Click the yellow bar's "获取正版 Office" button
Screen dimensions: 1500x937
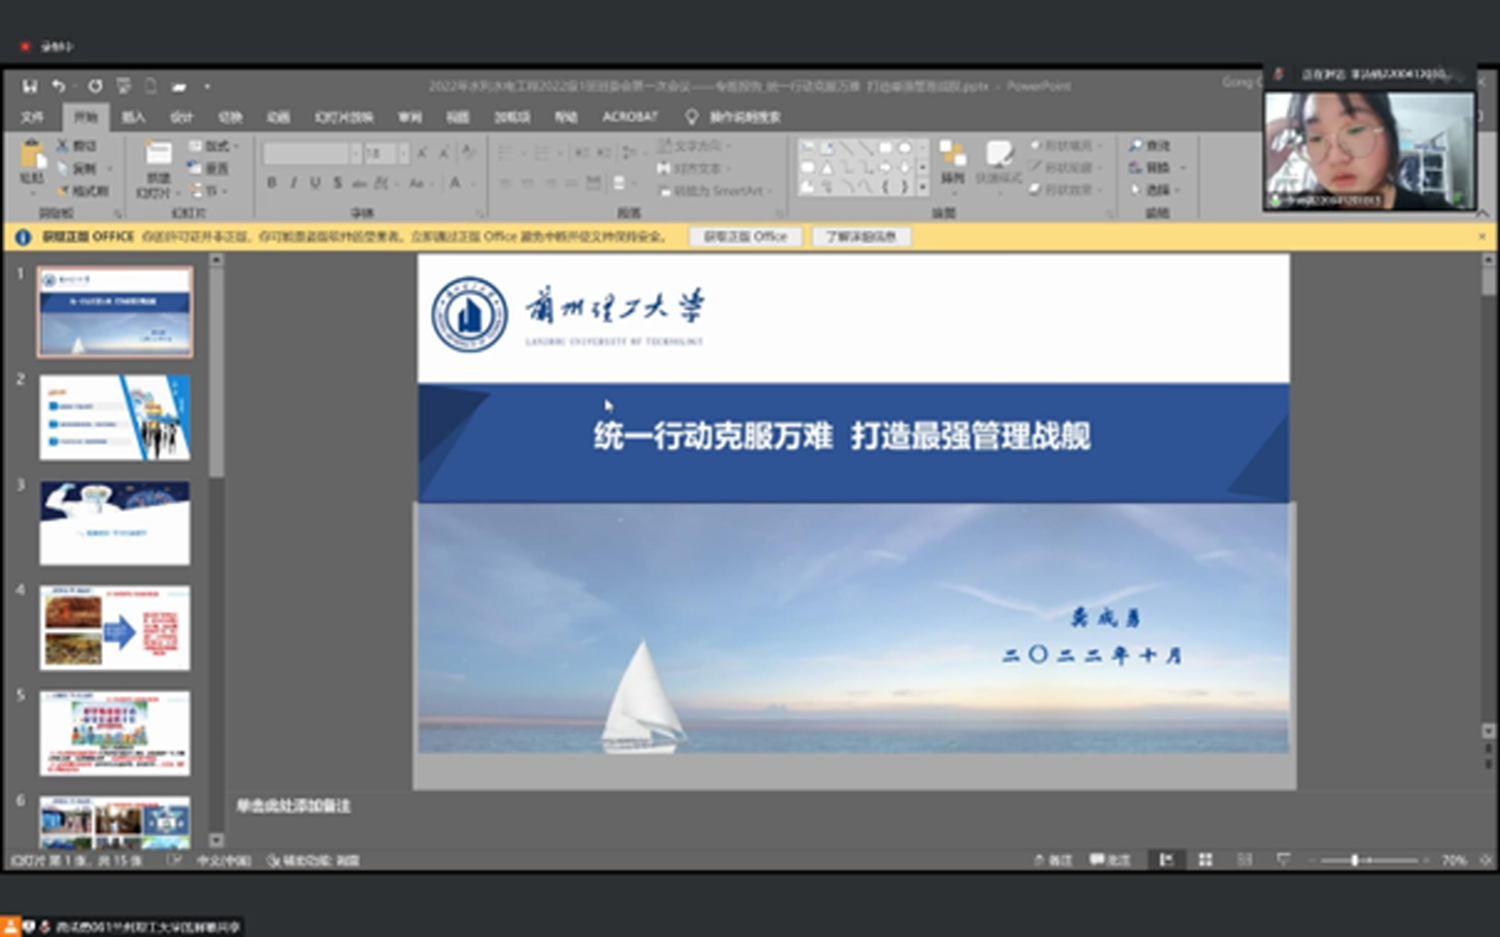(745, 237)
